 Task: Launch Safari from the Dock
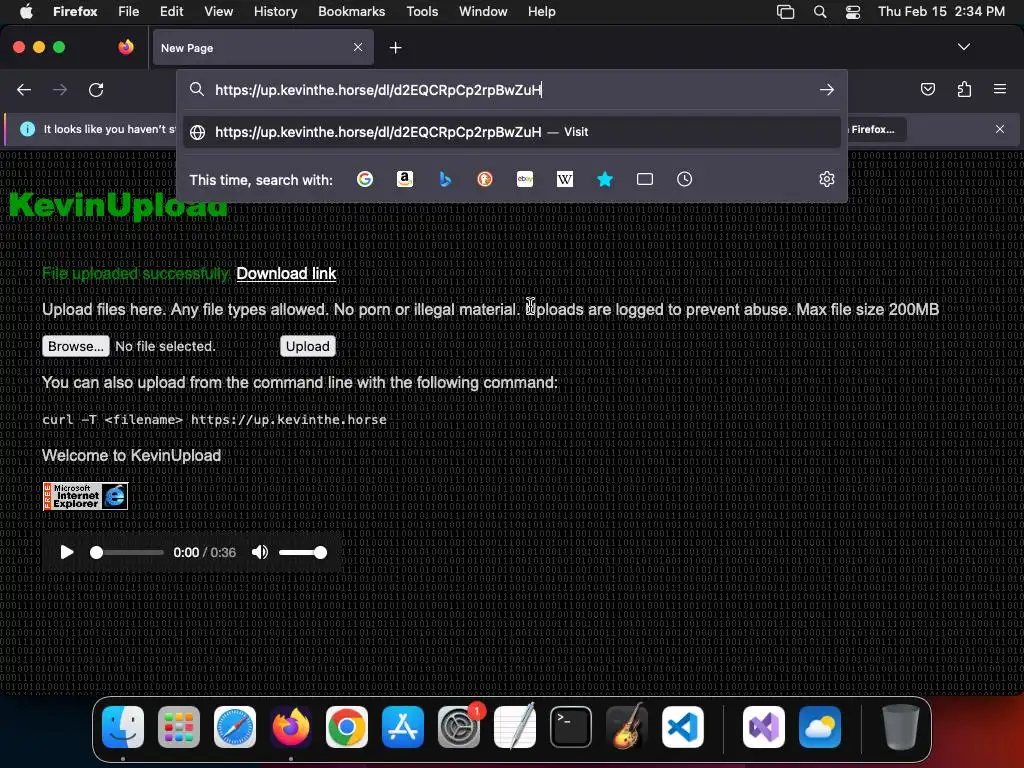235,727
